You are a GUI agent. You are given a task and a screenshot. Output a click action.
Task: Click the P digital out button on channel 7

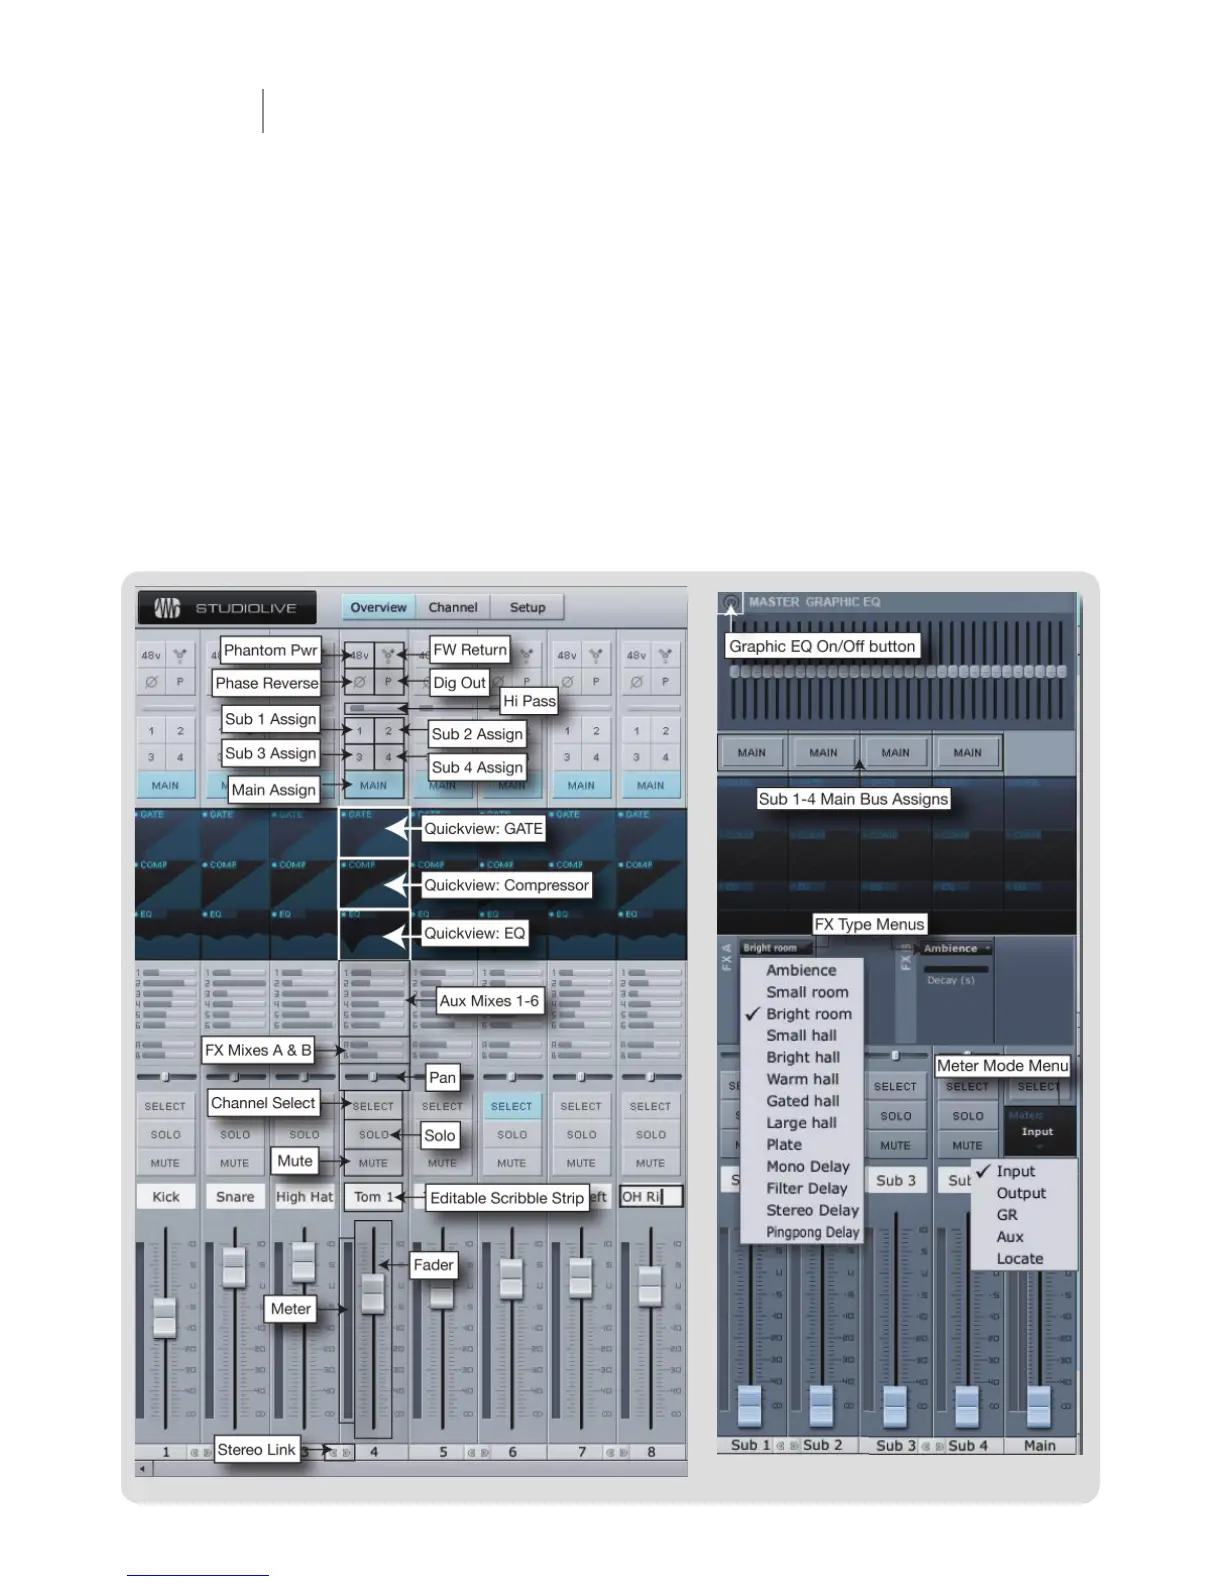pos(596,682)
